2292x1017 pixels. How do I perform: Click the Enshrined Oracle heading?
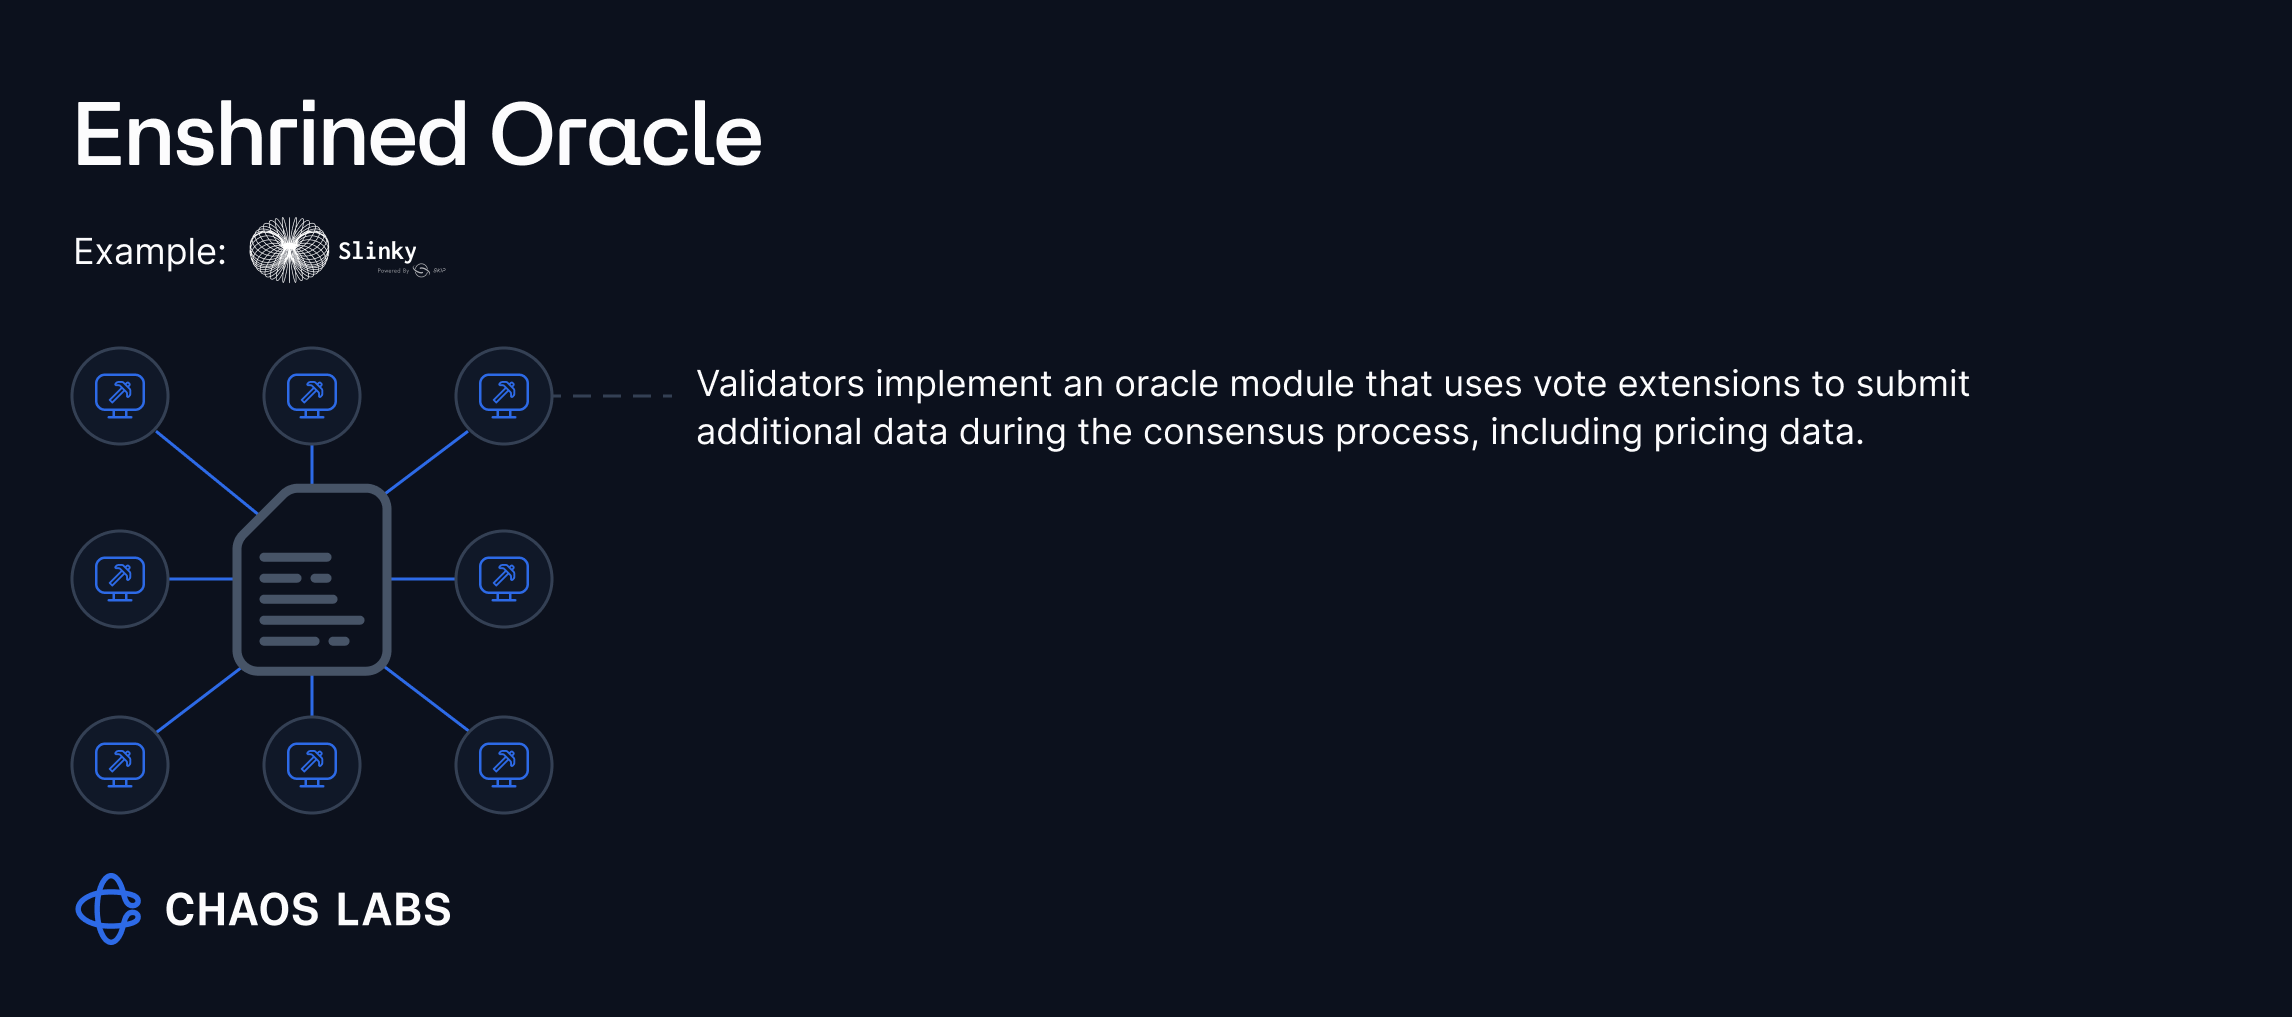click(x=418, y=134)
